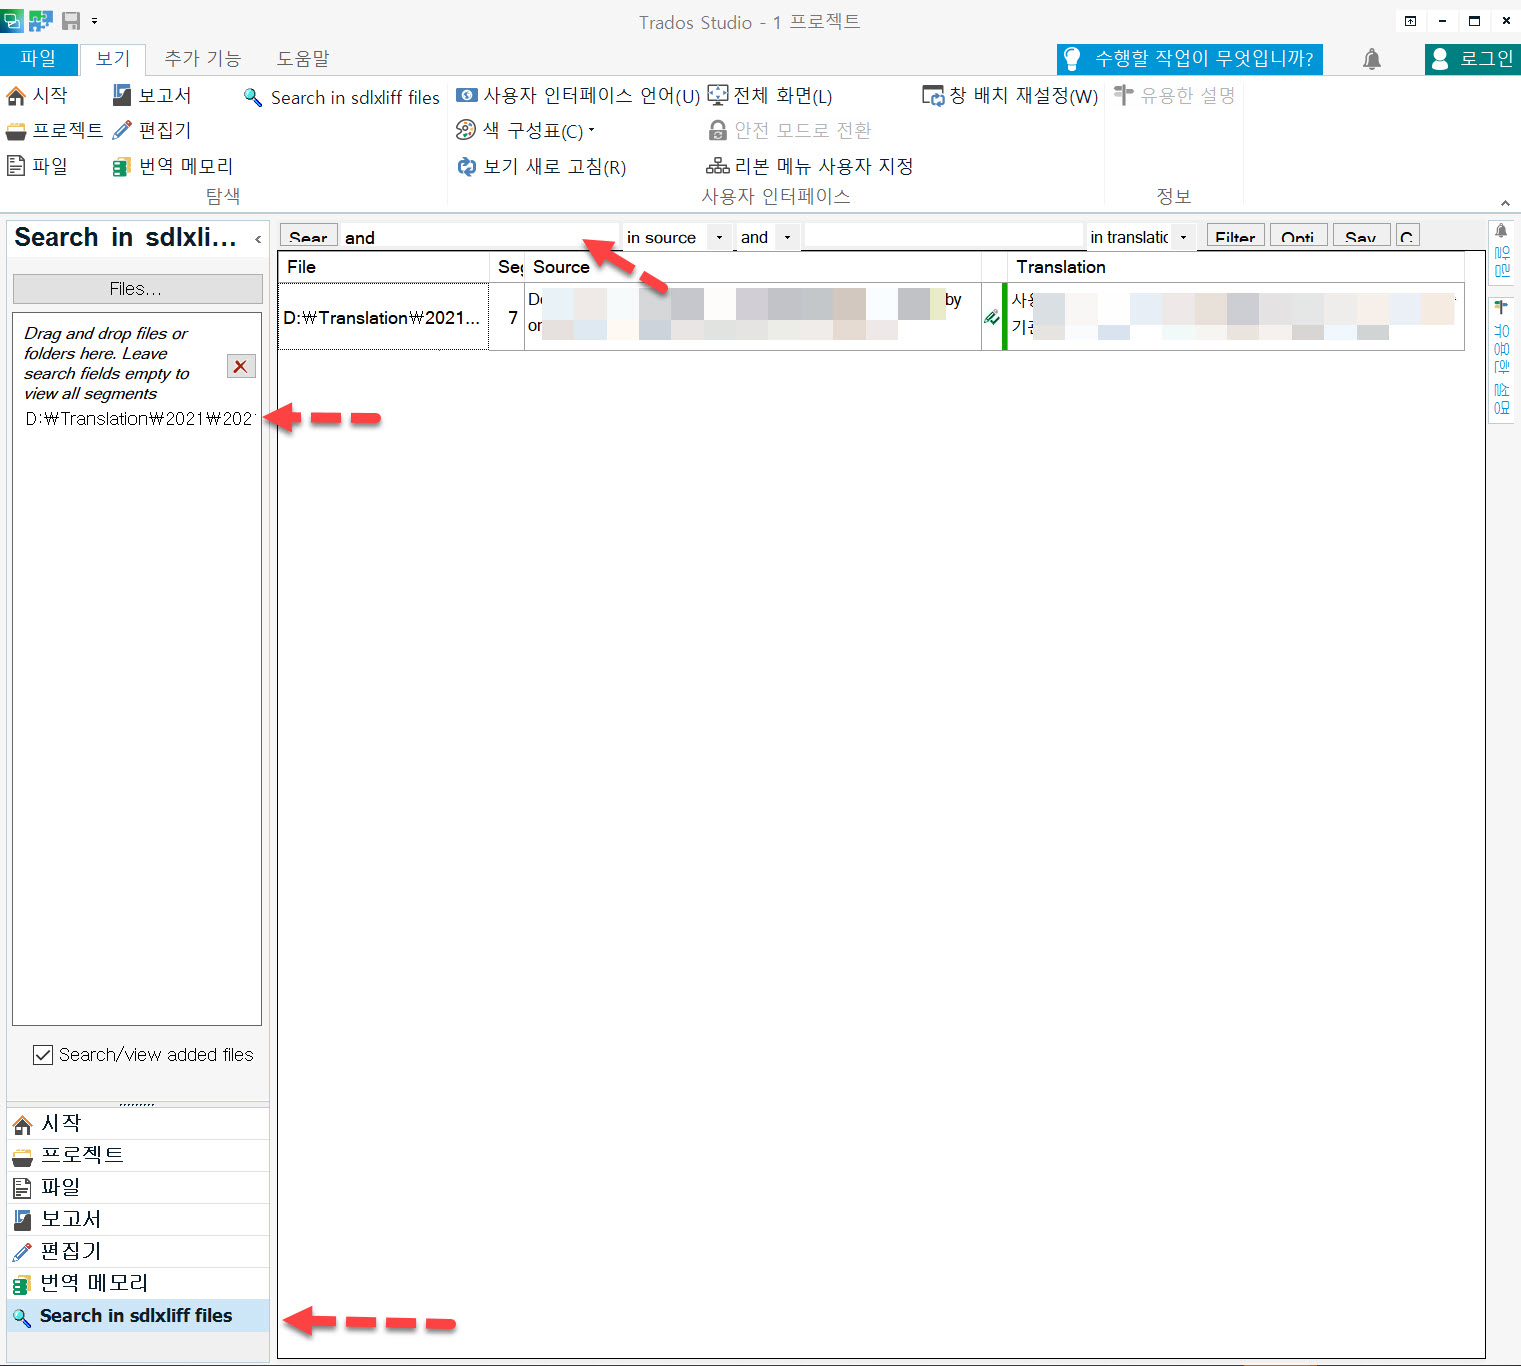Toggle the Search/view added files checkbox
The image size is (1521, 1366).
(x=42, y=1055)
